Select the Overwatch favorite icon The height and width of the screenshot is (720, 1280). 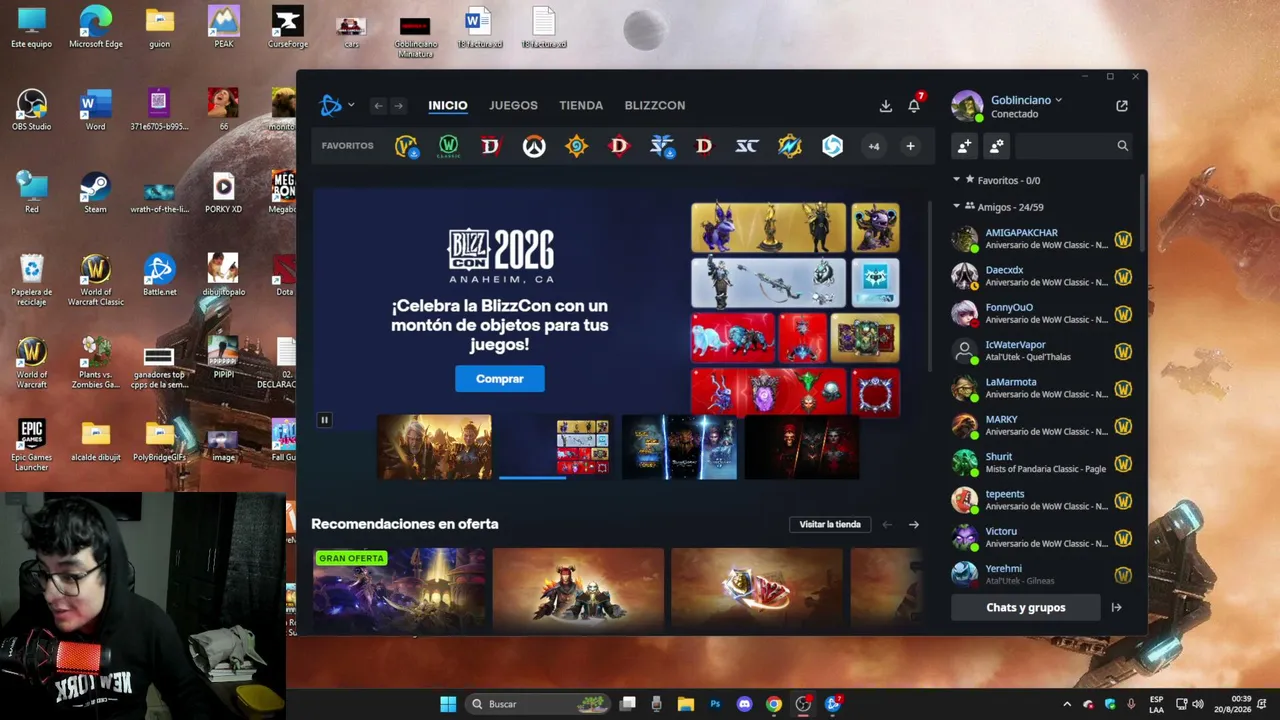point(533,146)
